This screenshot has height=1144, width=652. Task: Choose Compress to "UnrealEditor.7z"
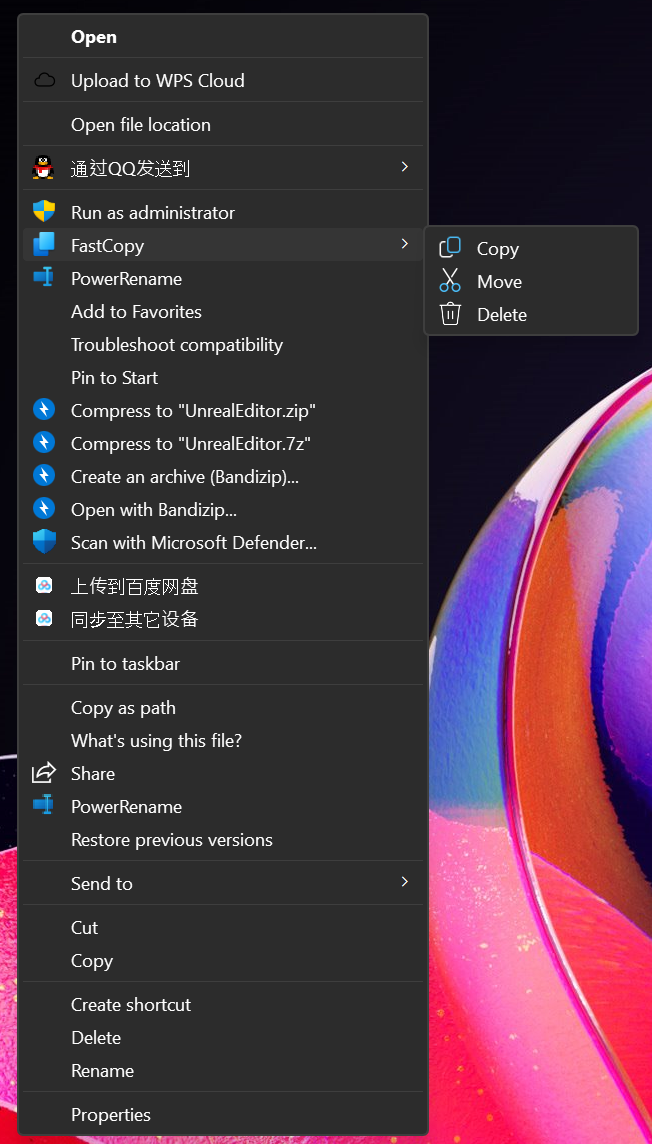(223, 443)
